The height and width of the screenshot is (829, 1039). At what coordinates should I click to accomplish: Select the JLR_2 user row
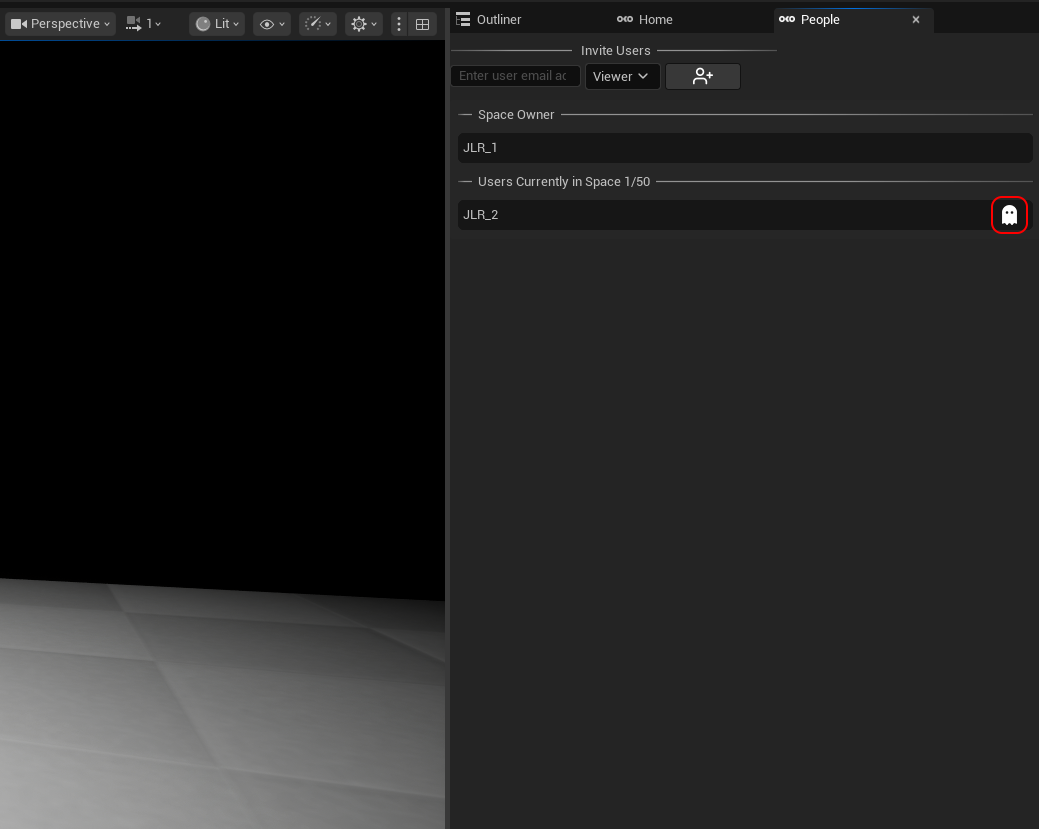720,215
